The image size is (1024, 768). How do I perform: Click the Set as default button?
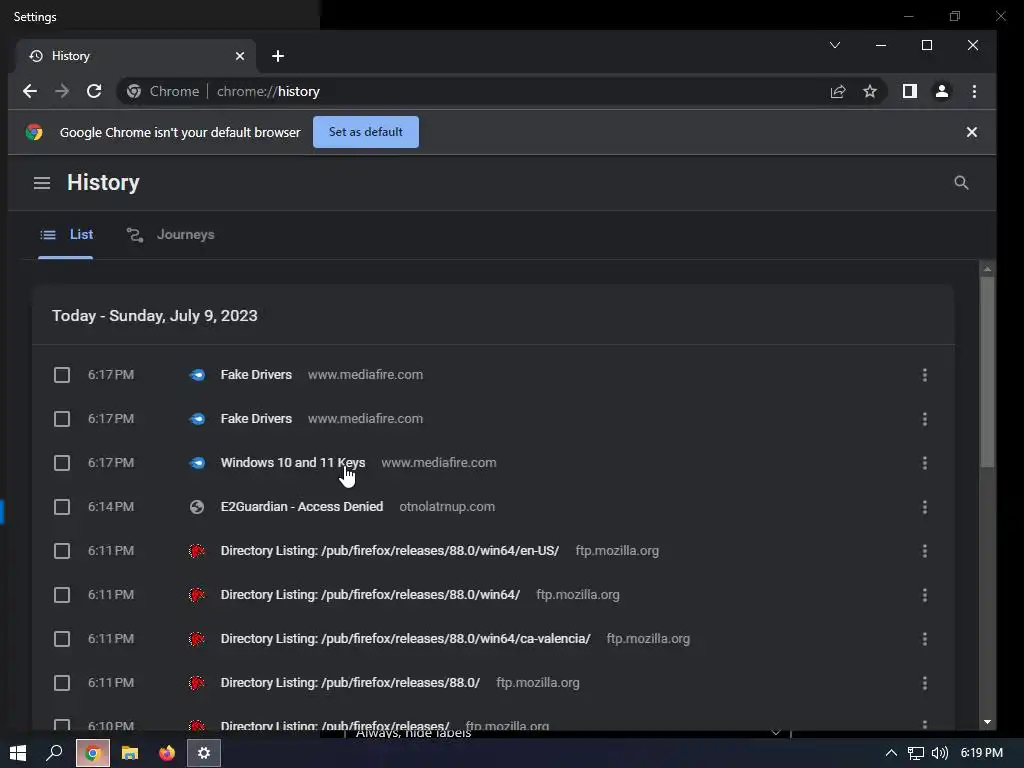click(366, 132)
